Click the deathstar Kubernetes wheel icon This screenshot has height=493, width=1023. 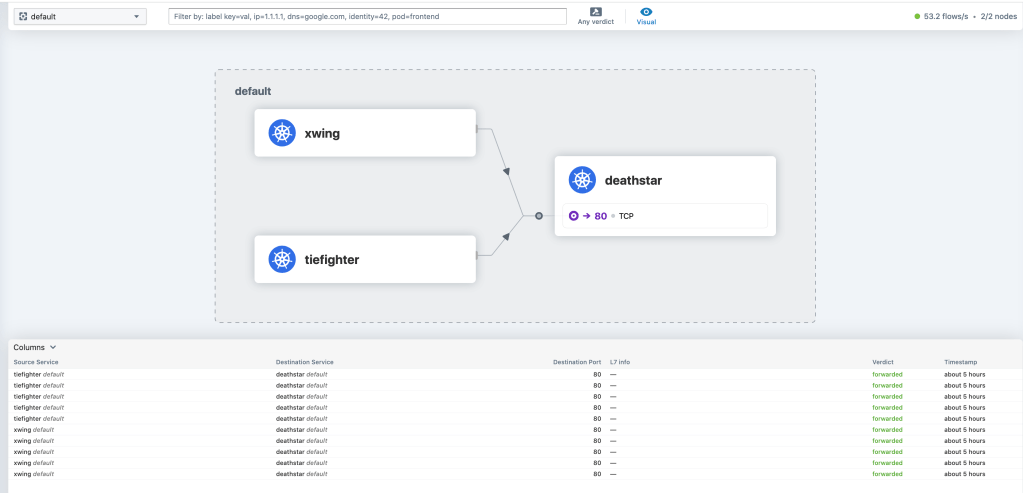[582, 180]
